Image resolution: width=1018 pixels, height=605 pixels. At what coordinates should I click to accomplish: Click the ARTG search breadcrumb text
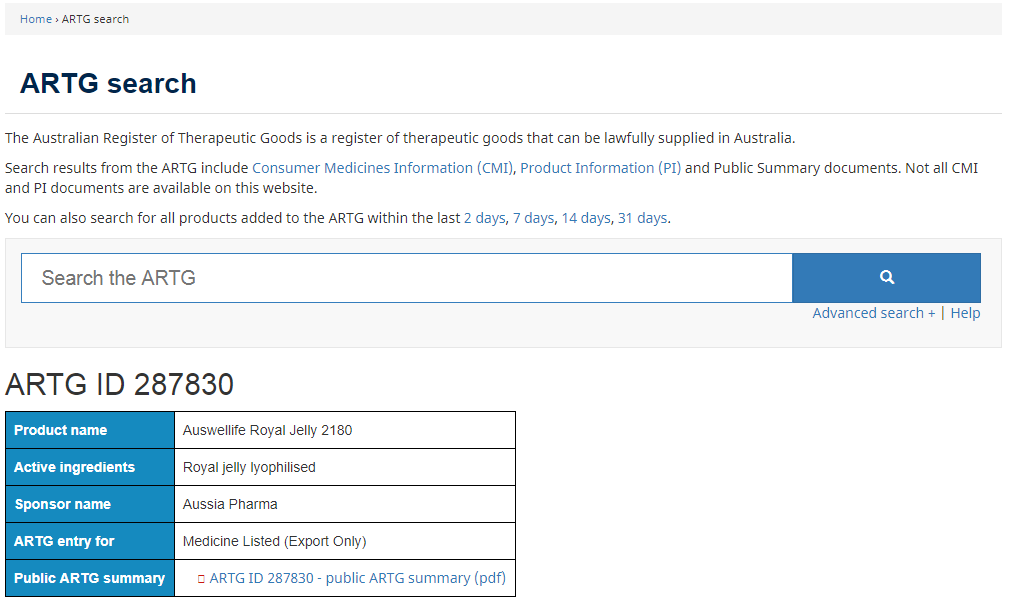[95, 19]
